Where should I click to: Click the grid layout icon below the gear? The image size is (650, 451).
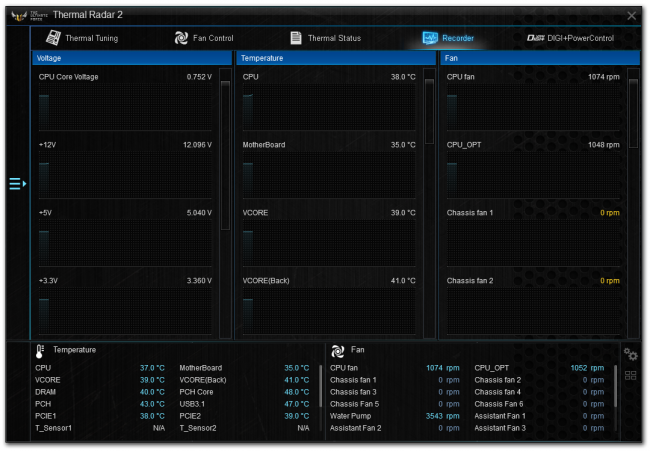(x=630, y=375)
